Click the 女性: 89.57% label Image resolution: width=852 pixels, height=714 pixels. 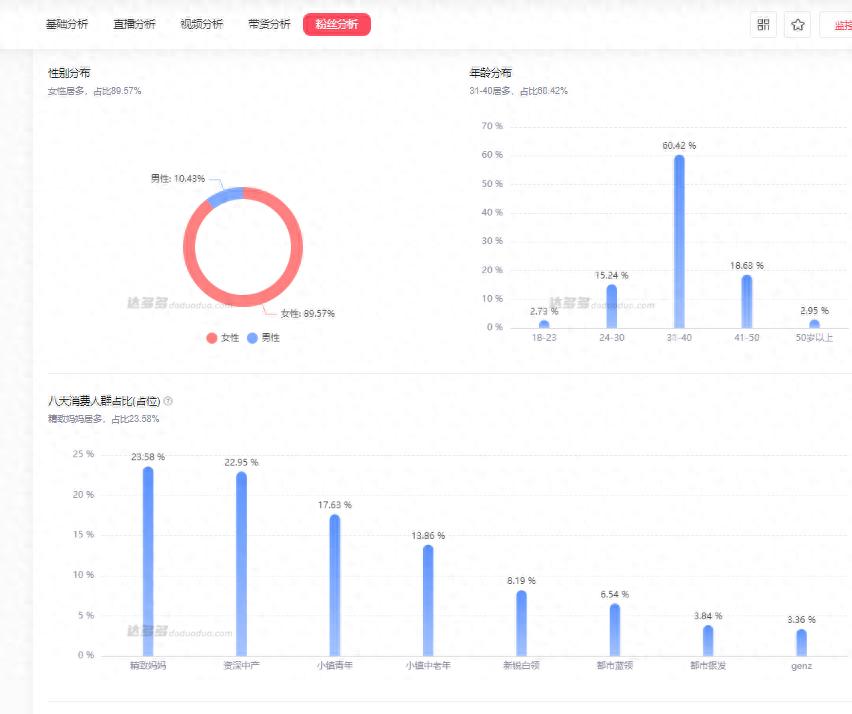[306, 313]
